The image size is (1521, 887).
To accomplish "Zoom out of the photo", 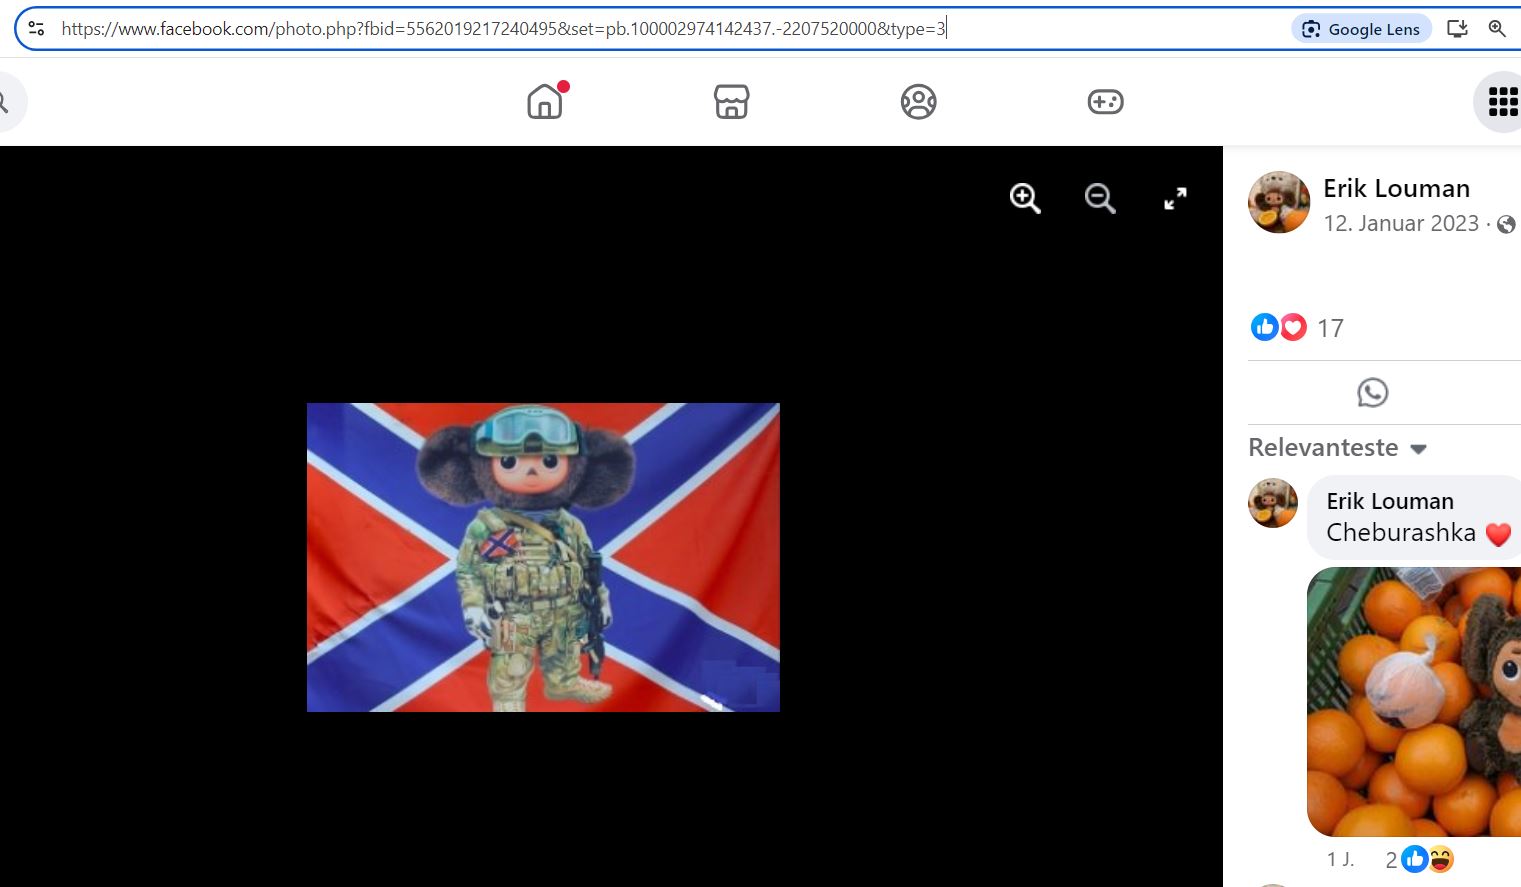I will 1100,198.
